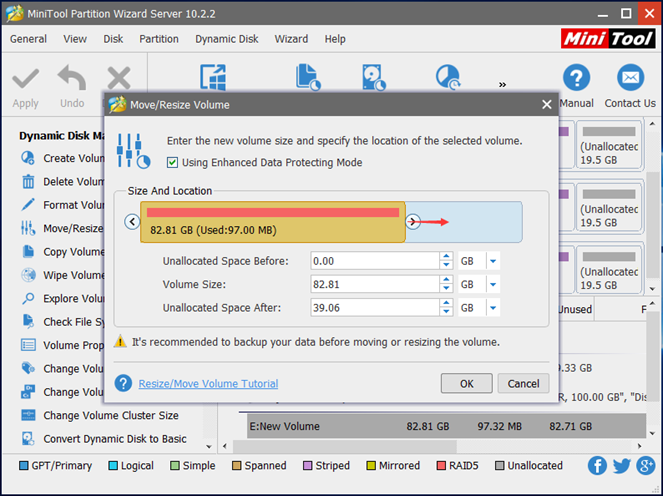Click Cancel in Move/Resize dialog
The image size is (664, 496).
pyautogui.click(x=523, y=383)
